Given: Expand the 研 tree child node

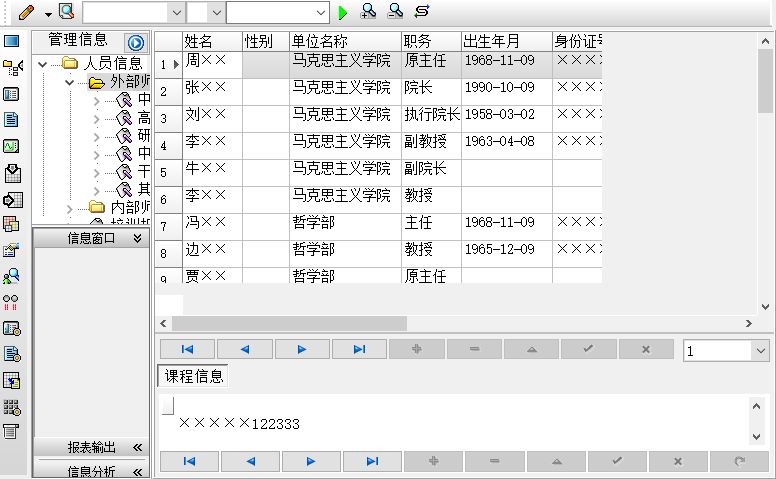Looking at the screenshot, I should [97, 137].
